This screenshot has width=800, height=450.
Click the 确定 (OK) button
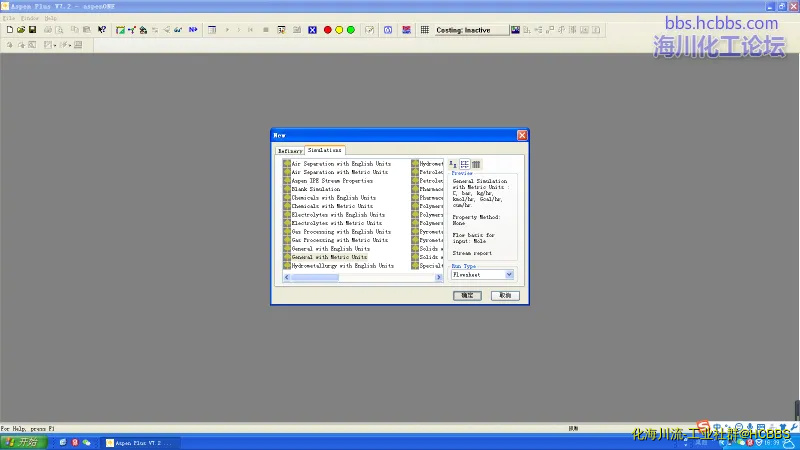pyautogui.click(x=467, y=296)
